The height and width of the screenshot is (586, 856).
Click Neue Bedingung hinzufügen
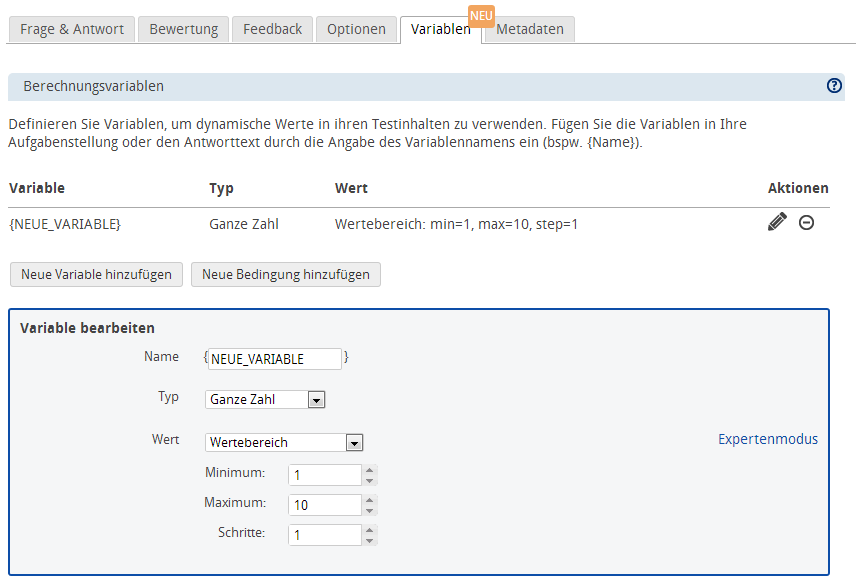(285, 274)
